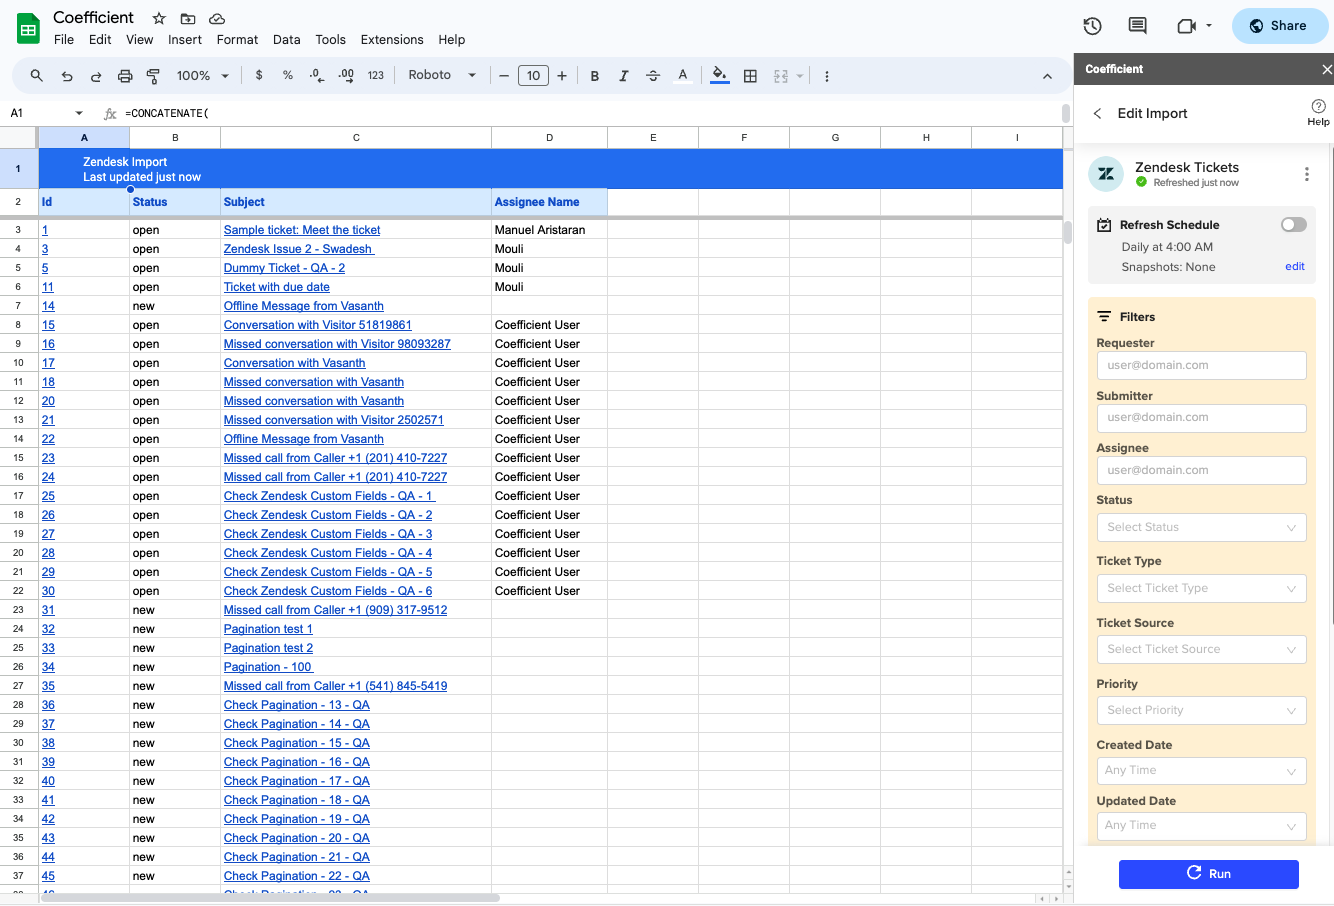Click the Share button
1334x906 pixels.
(1279, 26)
